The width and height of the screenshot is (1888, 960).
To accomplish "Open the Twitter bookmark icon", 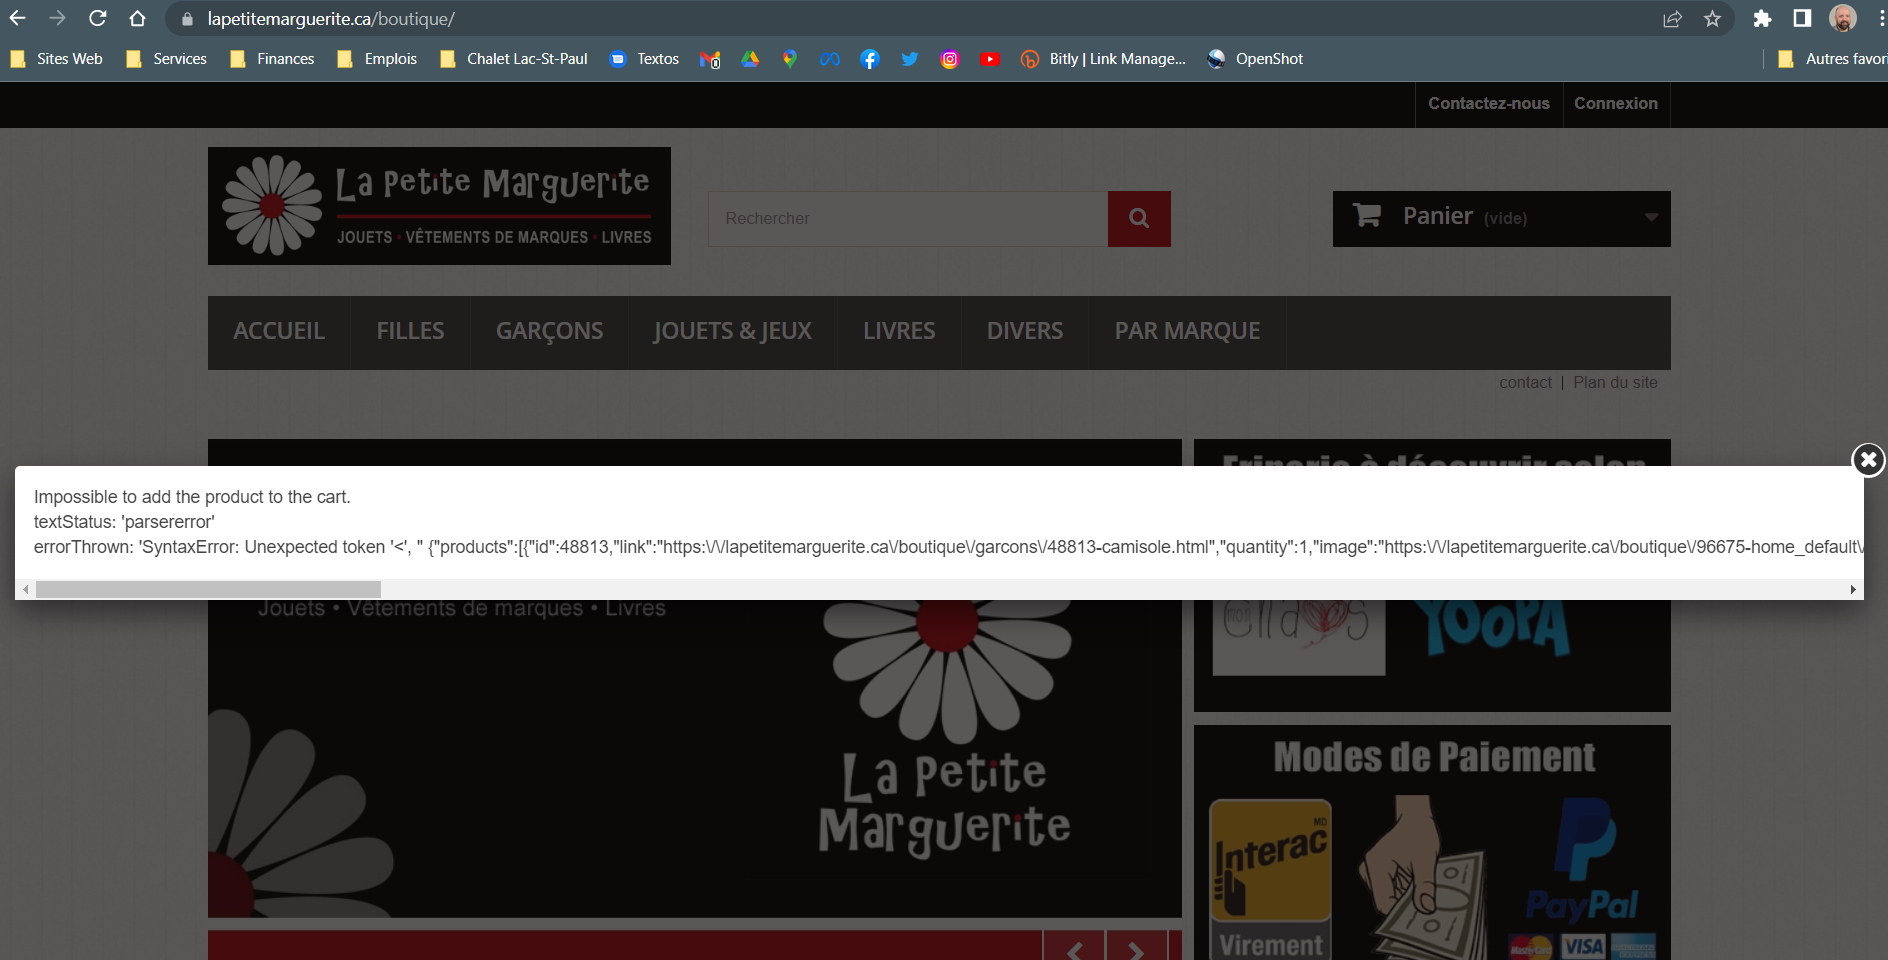I will point(910,59).
